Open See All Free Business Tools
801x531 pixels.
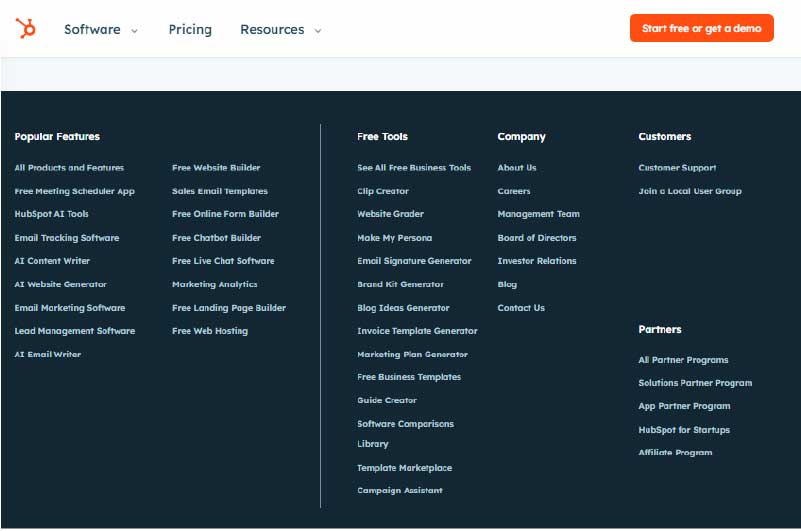point(414,168)
